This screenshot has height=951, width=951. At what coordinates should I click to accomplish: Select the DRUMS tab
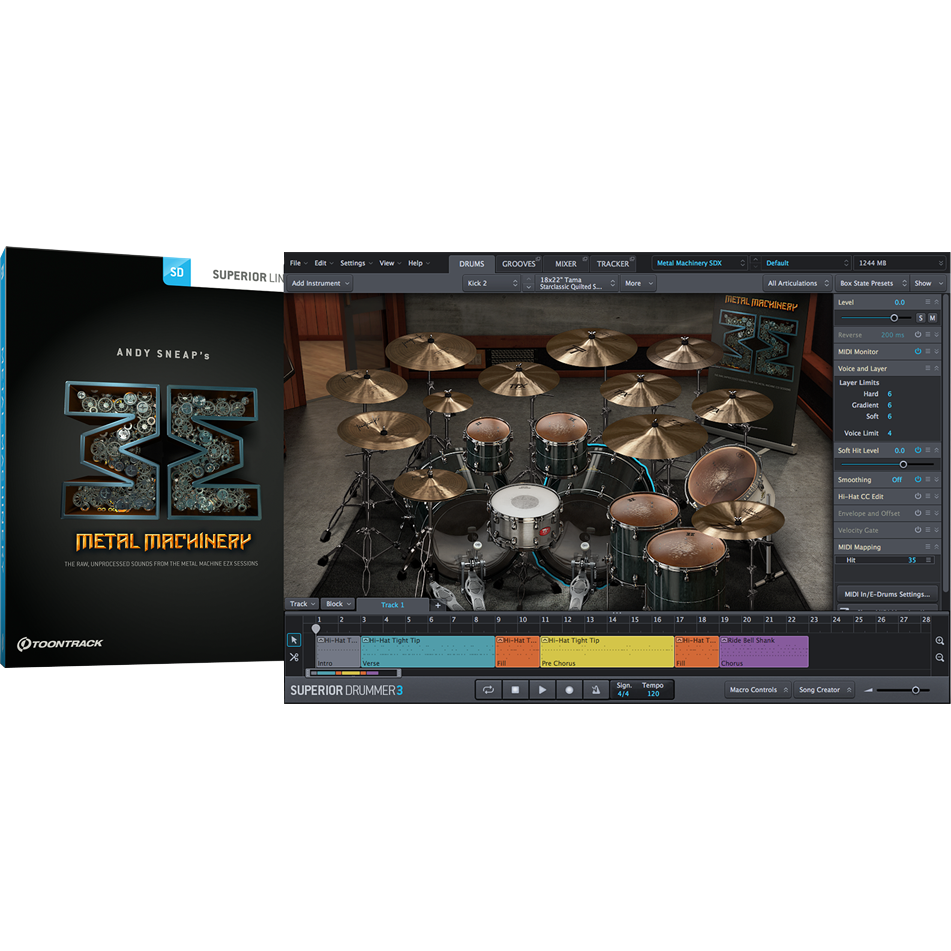click(471, 264)
